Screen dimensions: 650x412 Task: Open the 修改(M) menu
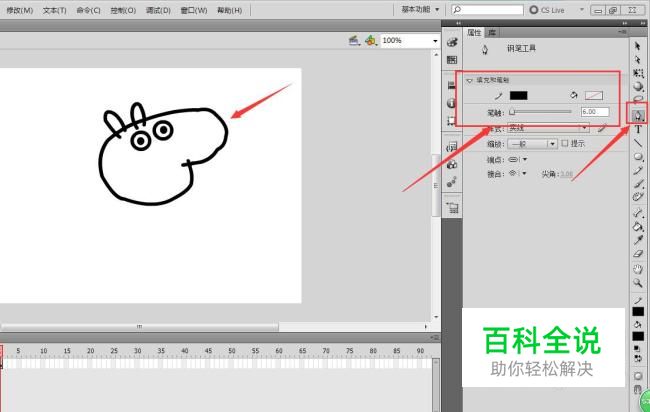[19, 10]
